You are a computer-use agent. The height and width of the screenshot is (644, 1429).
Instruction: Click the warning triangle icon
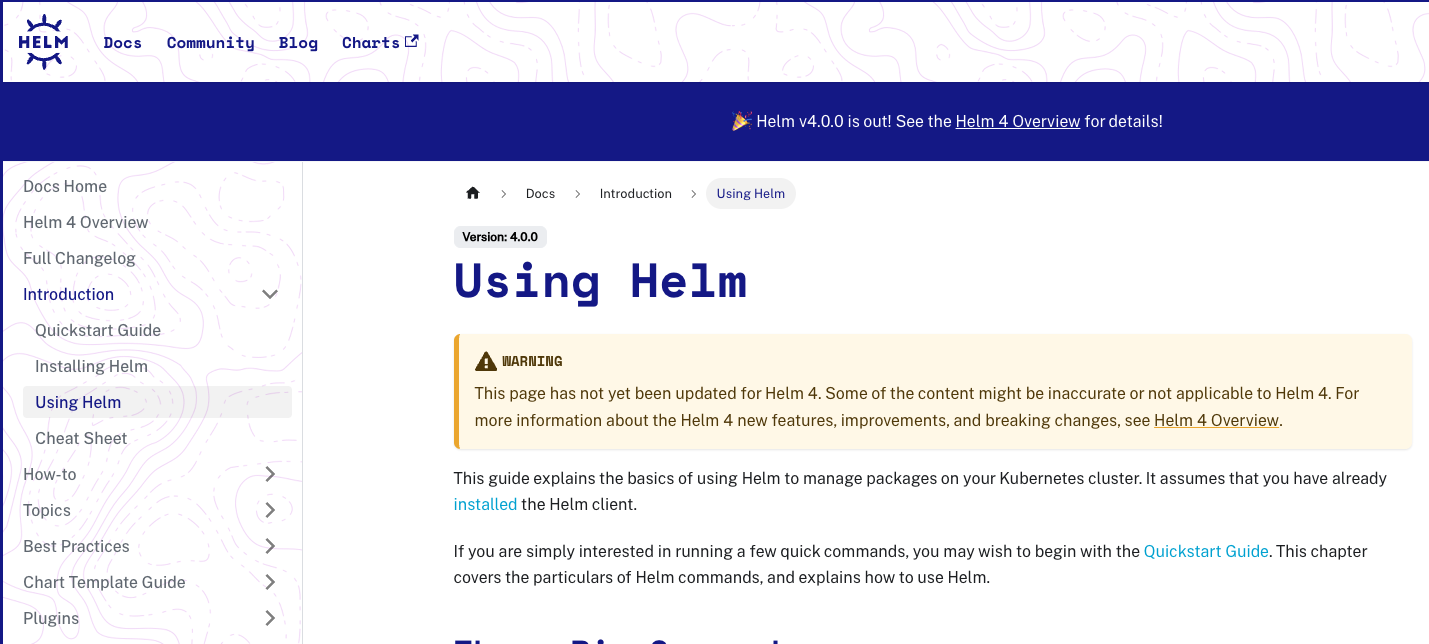click(x=486, y=361)
